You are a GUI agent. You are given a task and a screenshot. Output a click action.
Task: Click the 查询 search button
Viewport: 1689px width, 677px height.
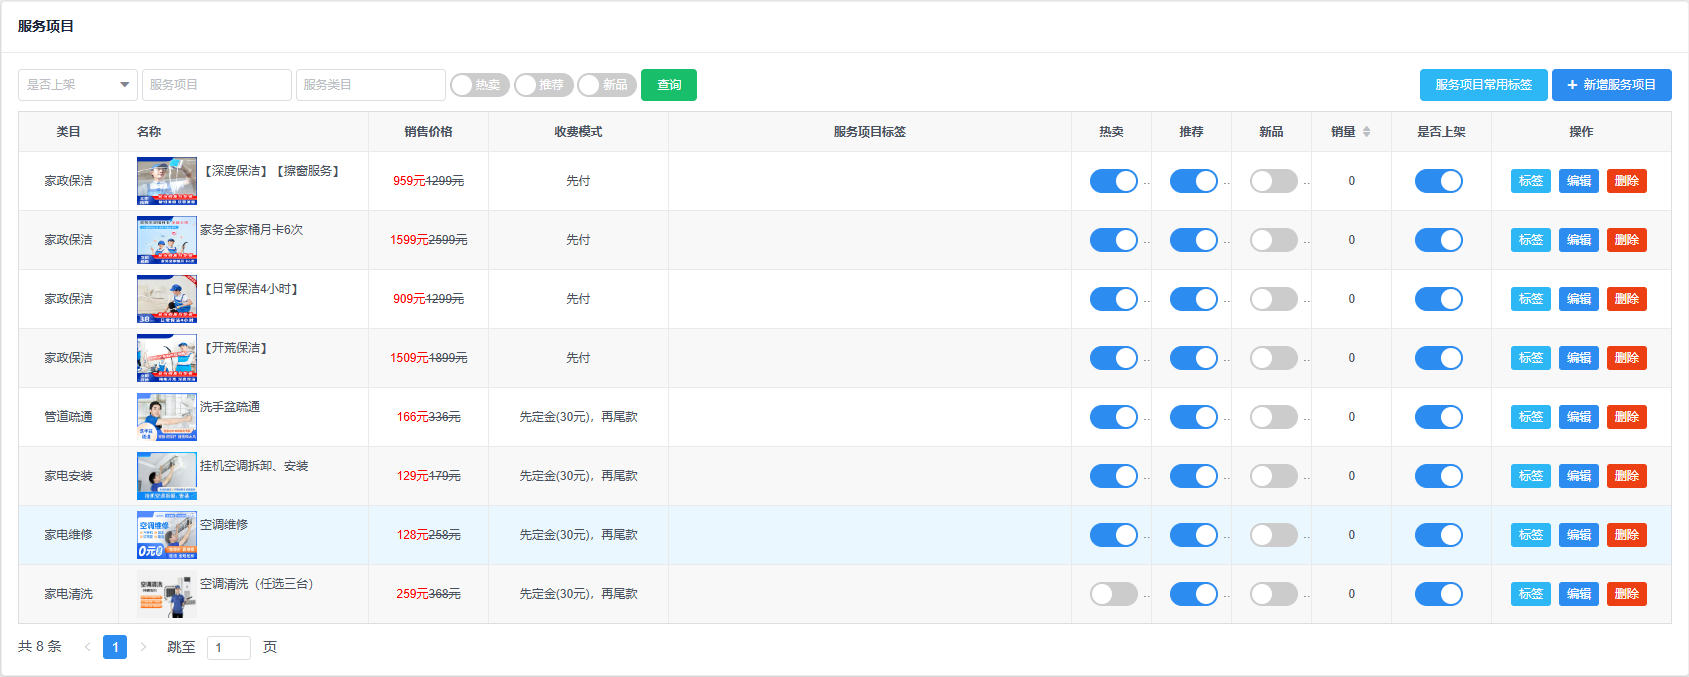click(x=668, y=85)
